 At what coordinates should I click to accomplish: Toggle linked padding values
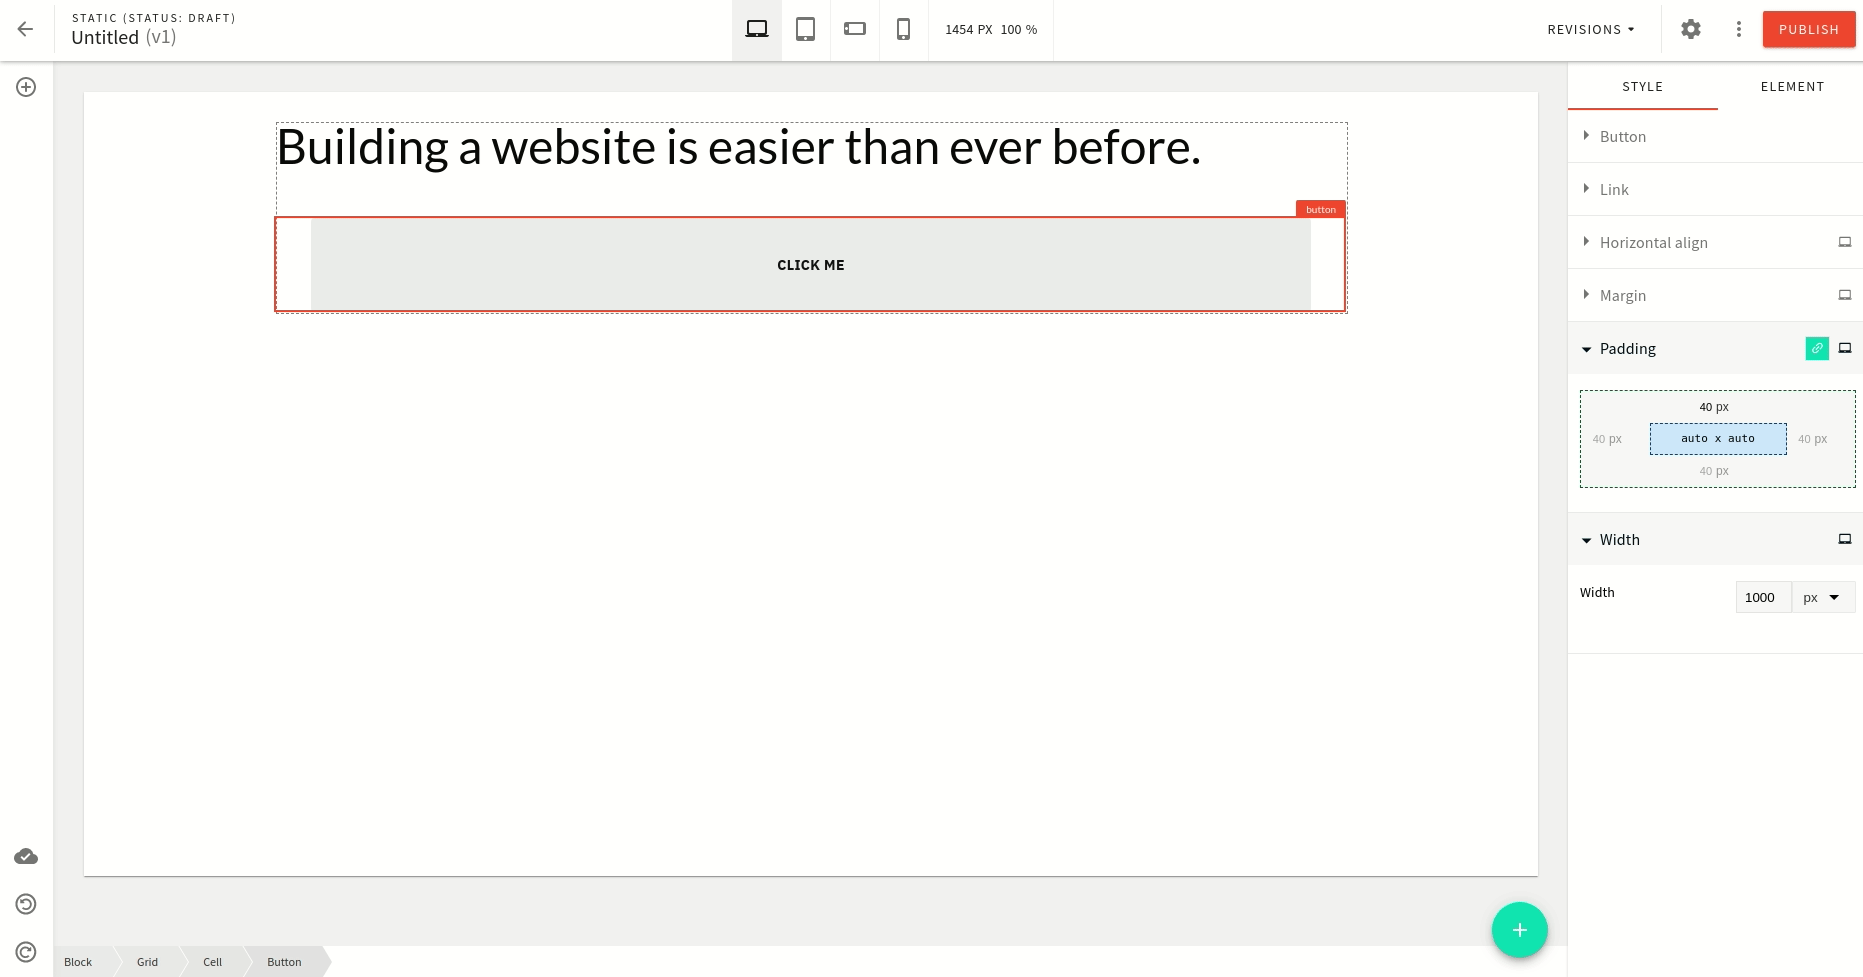pos(1817,348)
